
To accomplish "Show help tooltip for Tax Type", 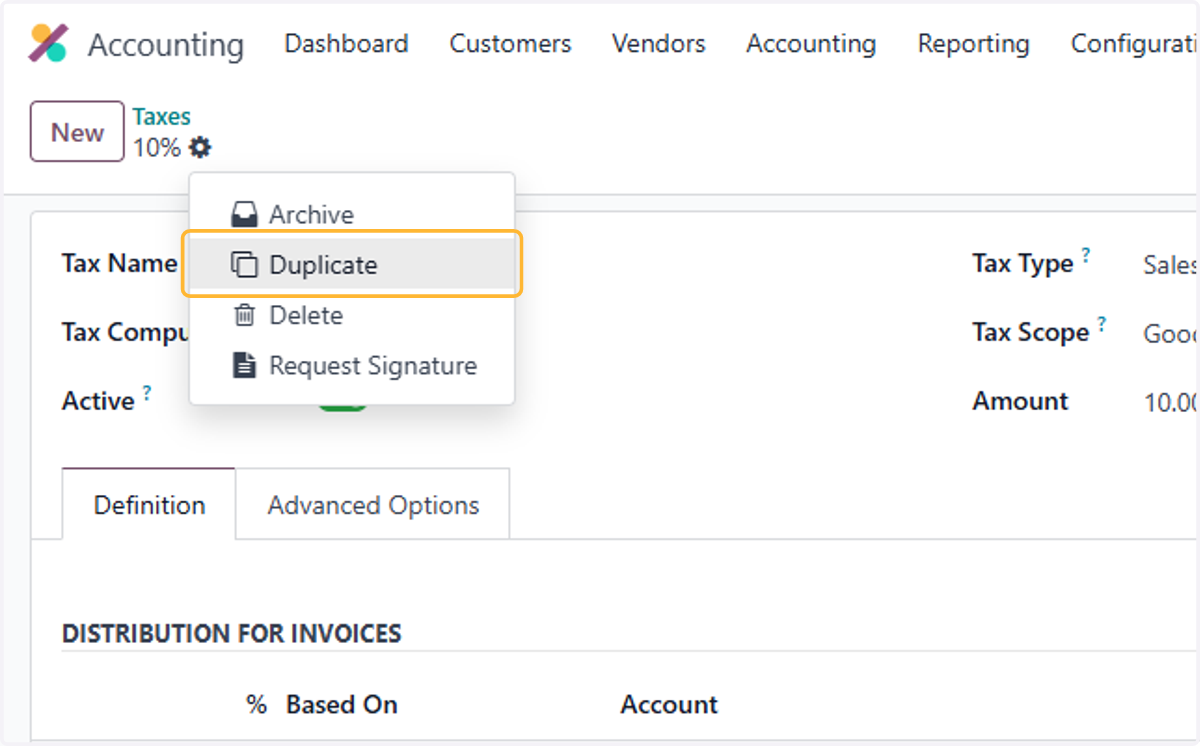I will pyautogui.click(x=1086, y=255).
